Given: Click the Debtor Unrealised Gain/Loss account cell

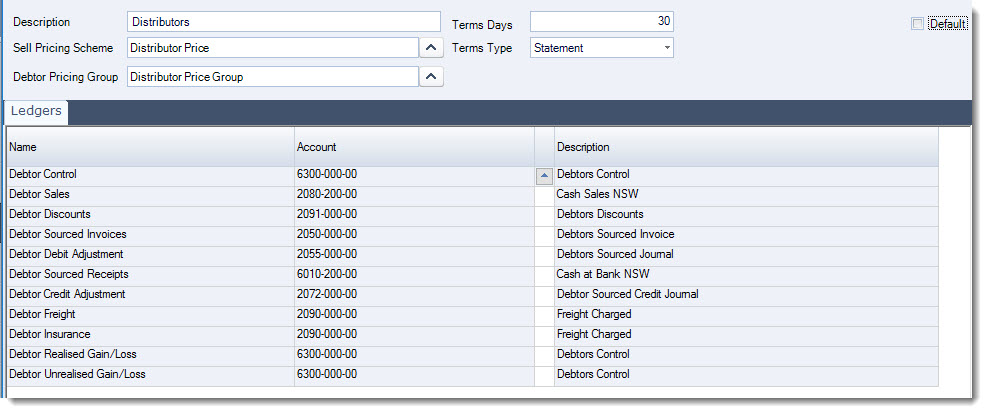Looking at the screenshot, I should 414,374.
